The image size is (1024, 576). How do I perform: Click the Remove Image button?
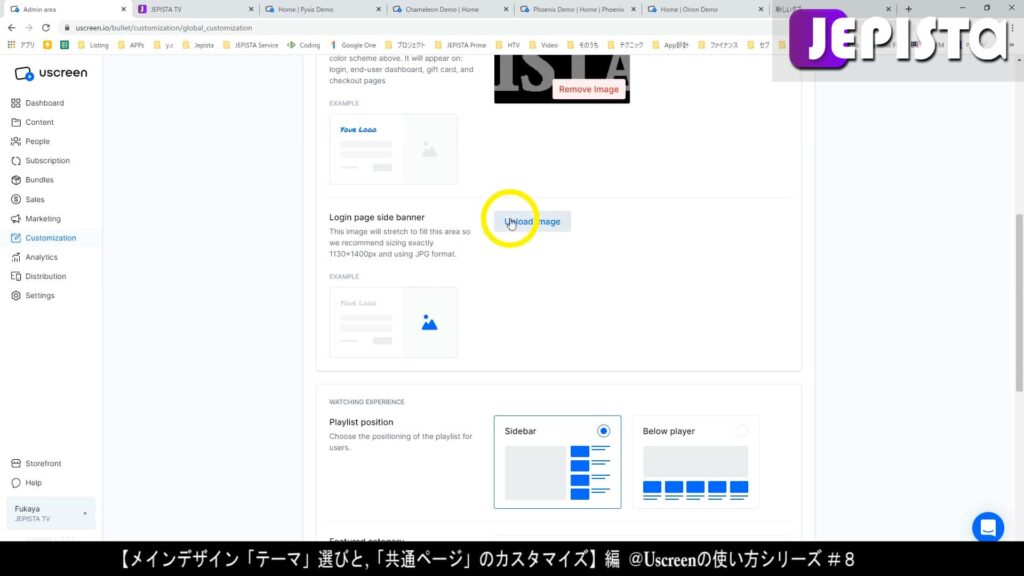(x=588, y=89)
